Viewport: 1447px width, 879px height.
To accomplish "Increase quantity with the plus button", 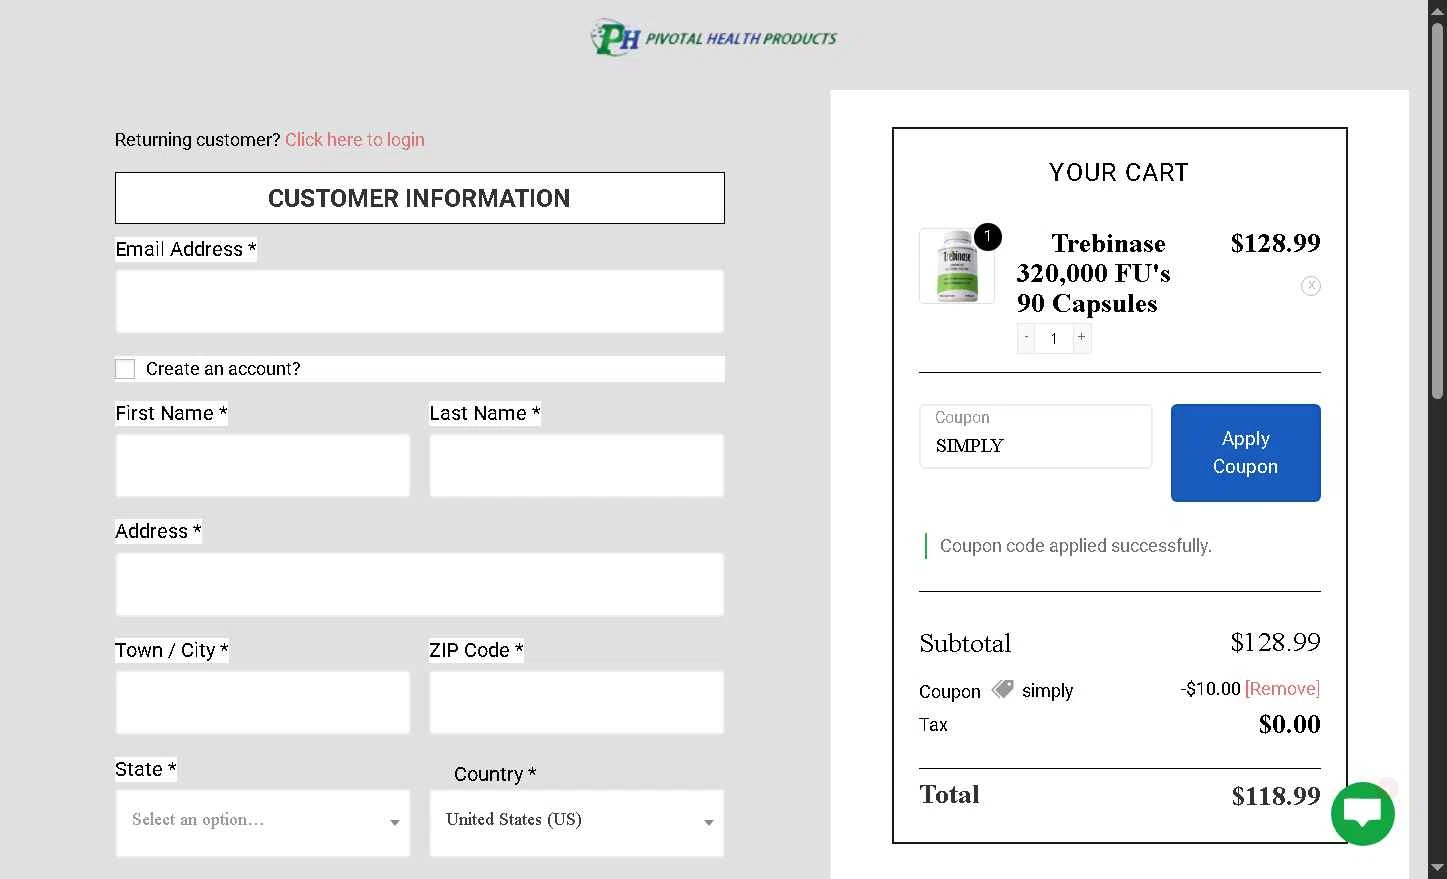I will click(x=1081, y=338).
